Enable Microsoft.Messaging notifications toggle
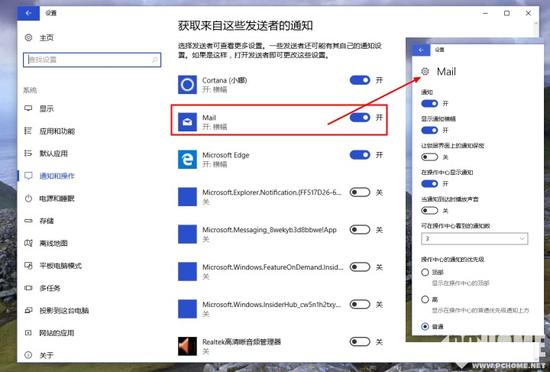550x372 pixels. point(360,230)
